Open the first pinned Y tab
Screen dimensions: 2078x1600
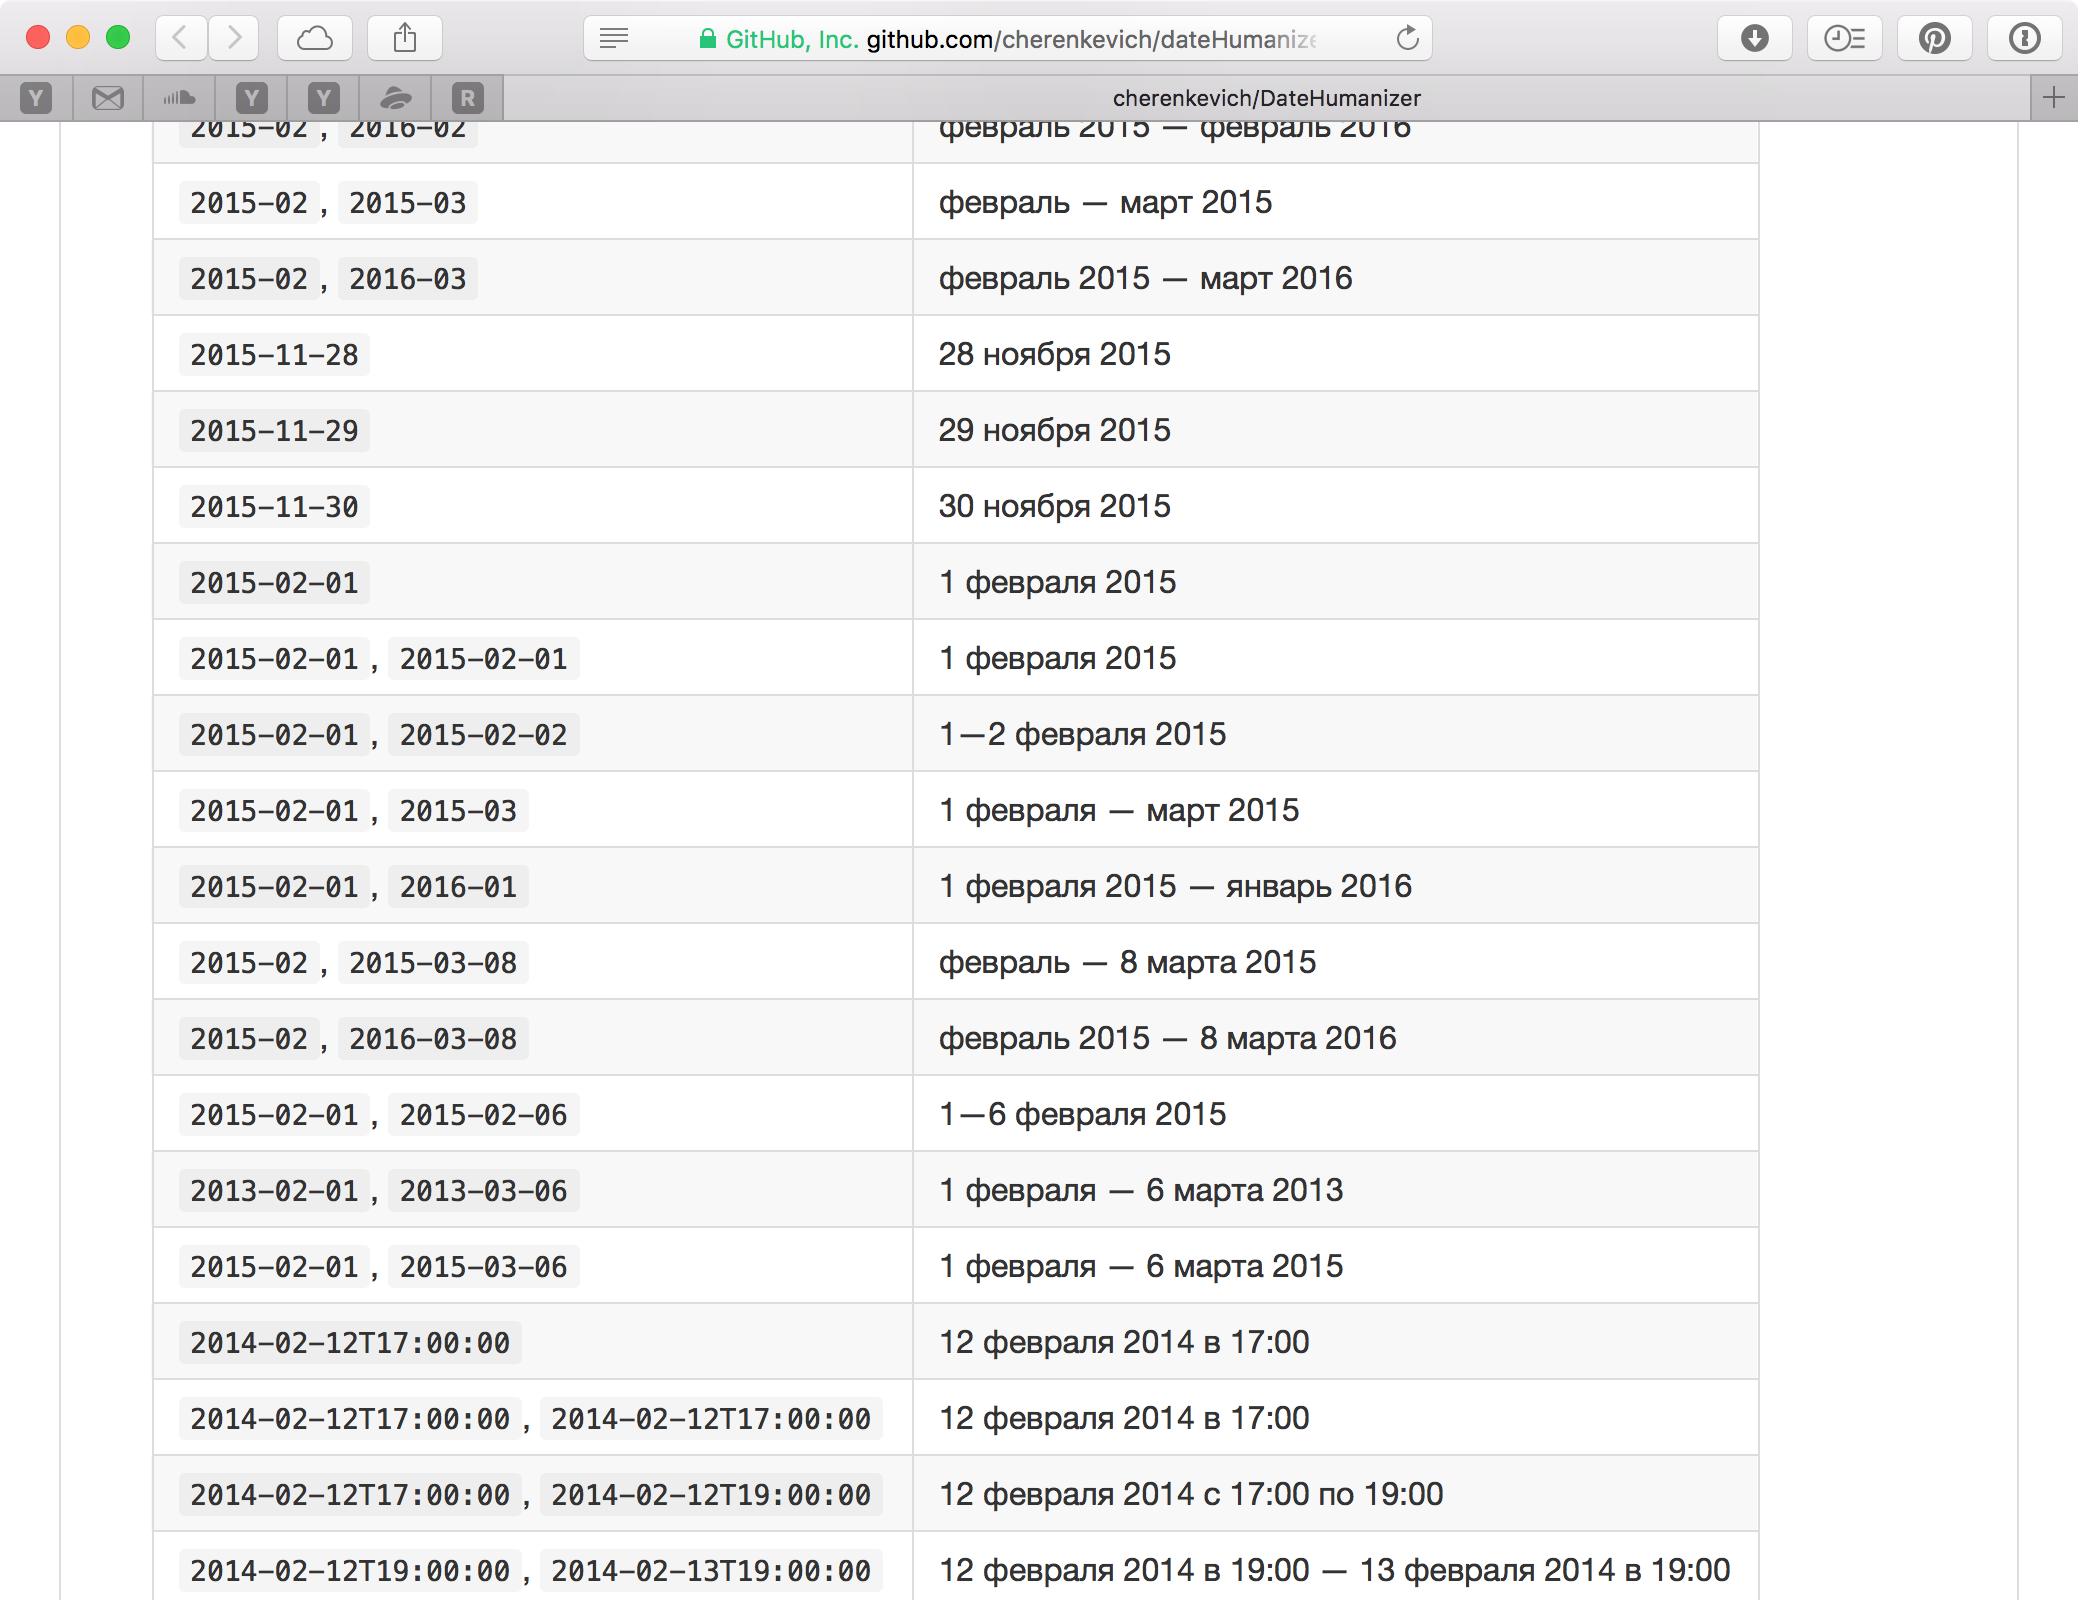36,98
